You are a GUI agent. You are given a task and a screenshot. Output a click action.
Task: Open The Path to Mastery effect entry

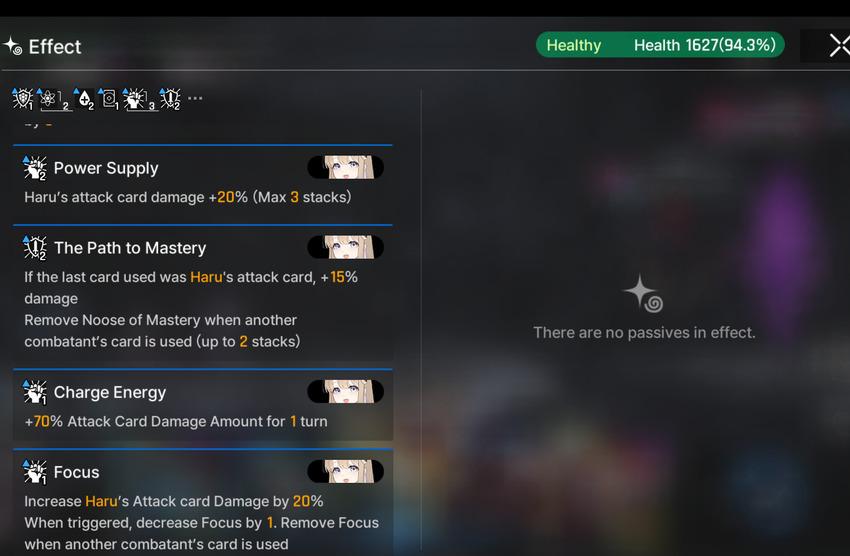coord(203,293)
